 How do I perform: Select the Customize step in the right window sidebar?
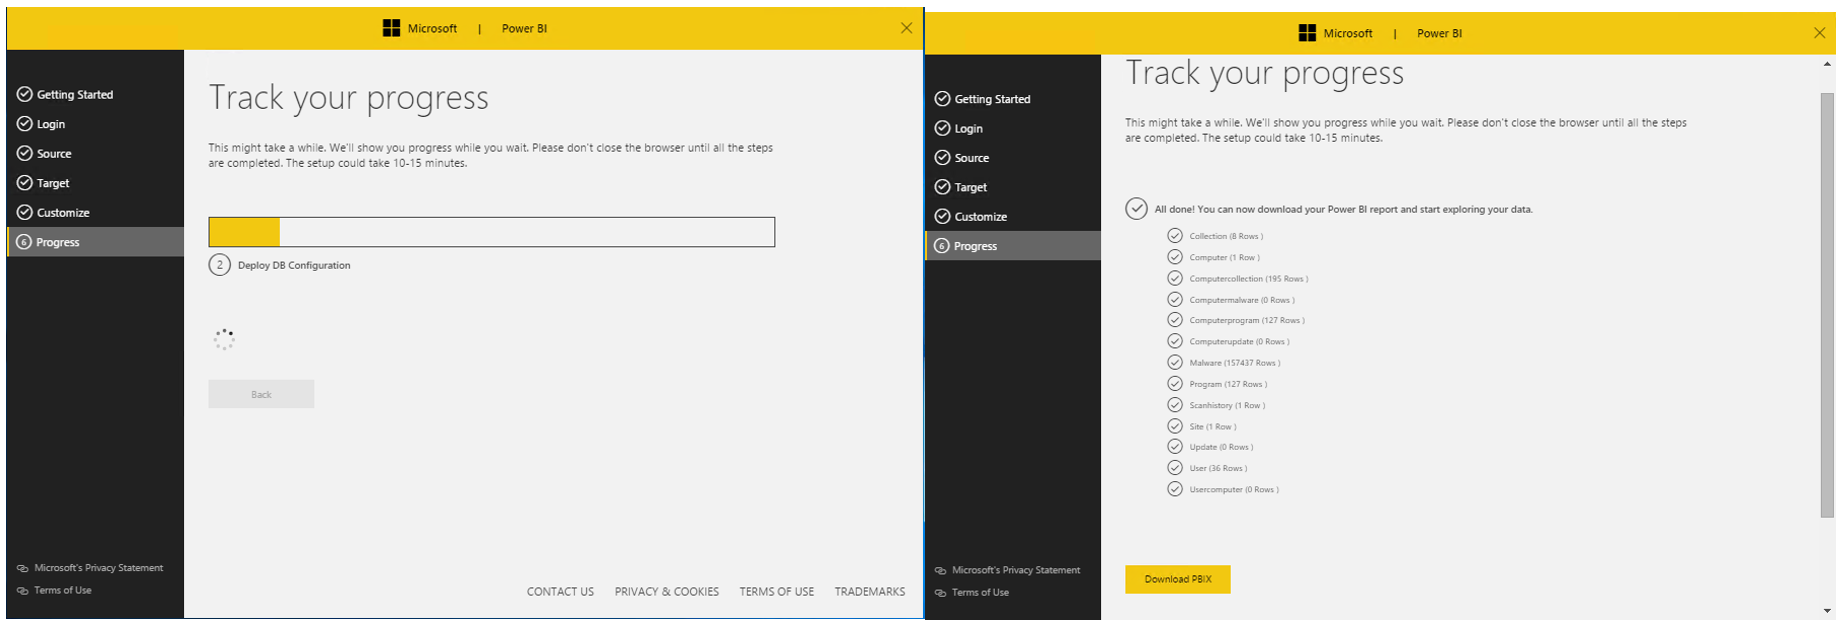tap(980, 217)
